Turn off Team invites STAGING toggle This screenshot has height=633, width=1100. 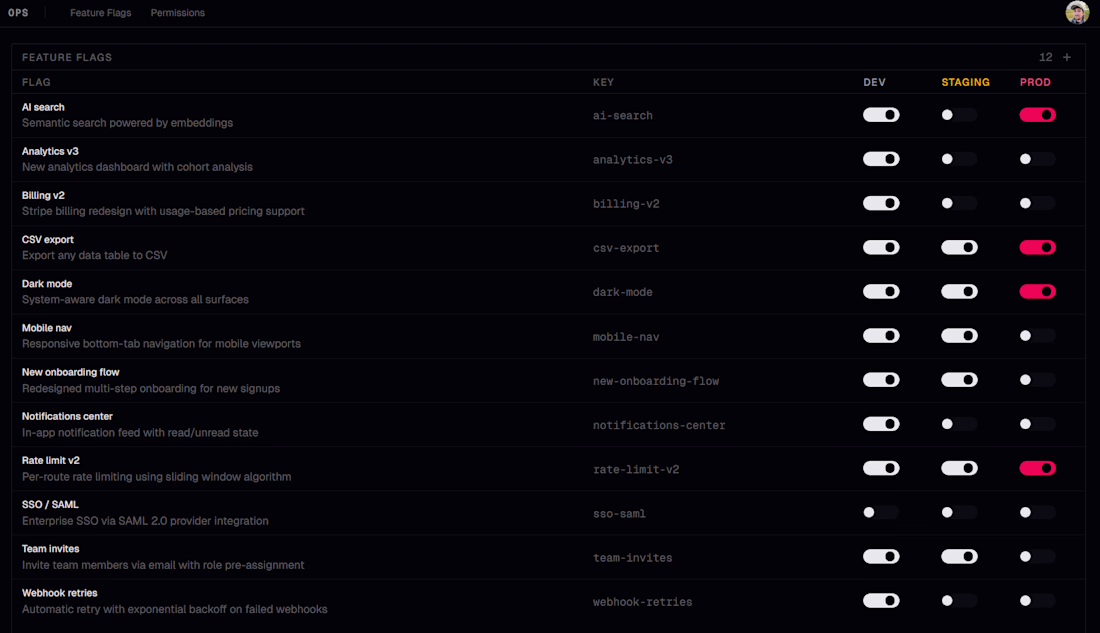(959, 557)
